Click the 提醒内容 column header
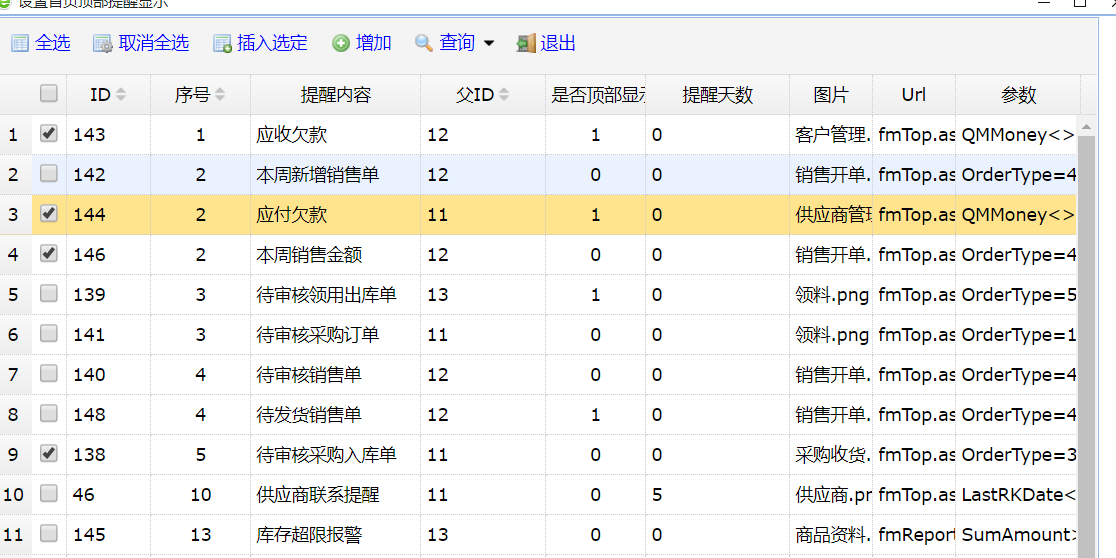This screenshot has width=1116, height=558. [x=335, y=95]
